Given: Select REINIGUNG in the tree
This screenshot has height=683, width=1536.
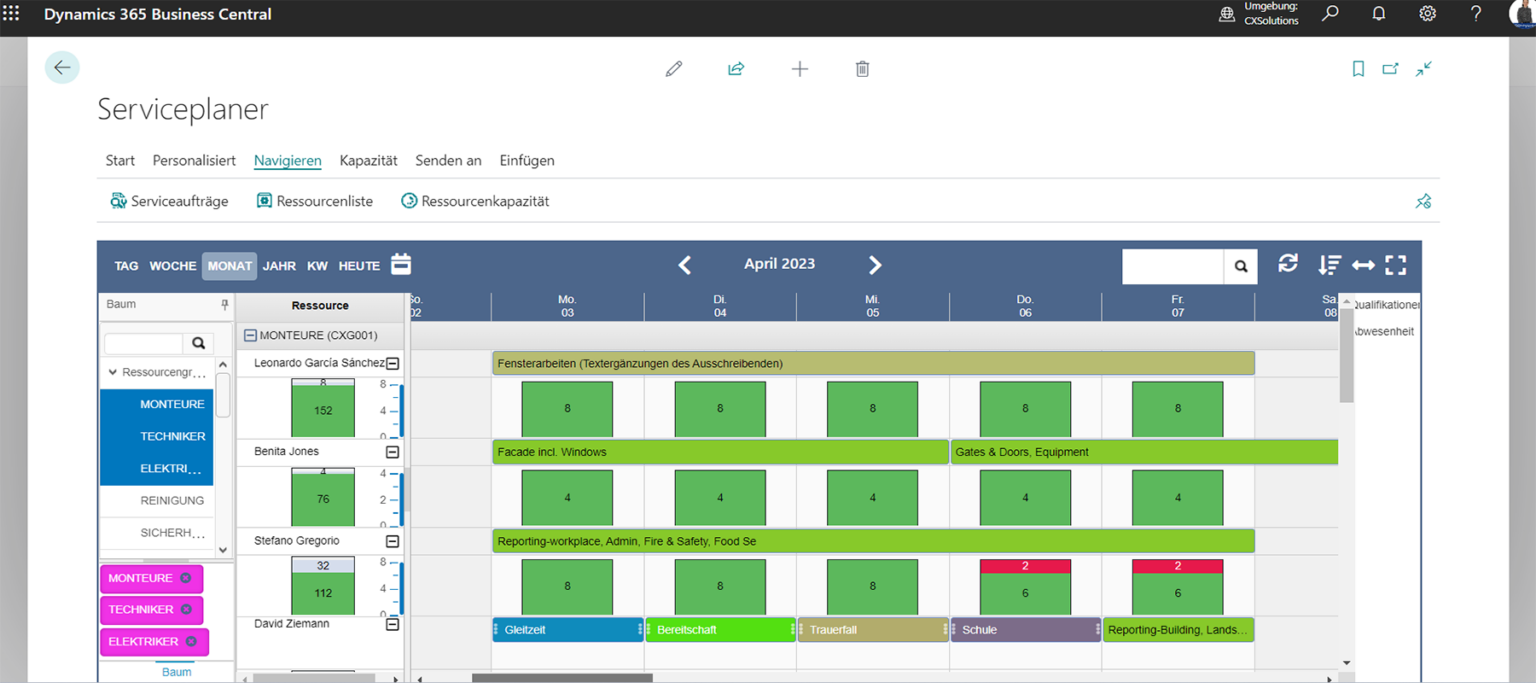Looking at the screenshot, I should (157, 500).
